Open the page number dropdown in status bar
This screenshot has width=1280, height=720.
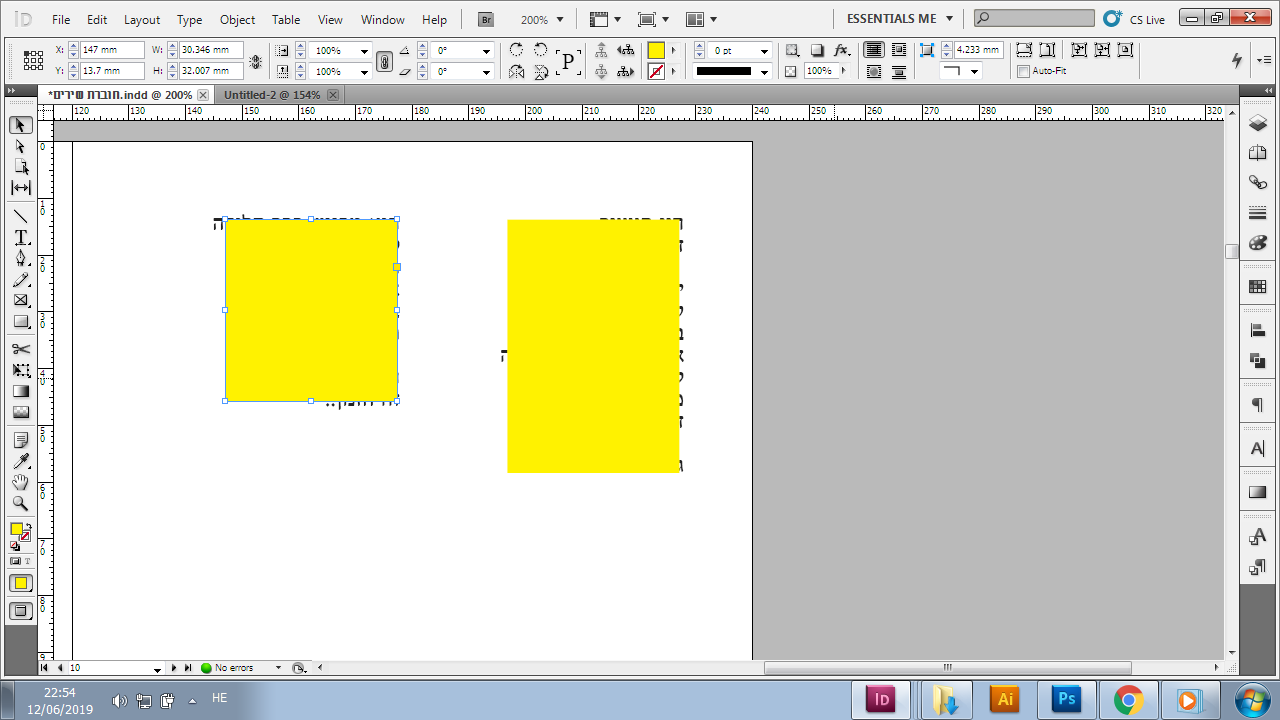point(157,668)
